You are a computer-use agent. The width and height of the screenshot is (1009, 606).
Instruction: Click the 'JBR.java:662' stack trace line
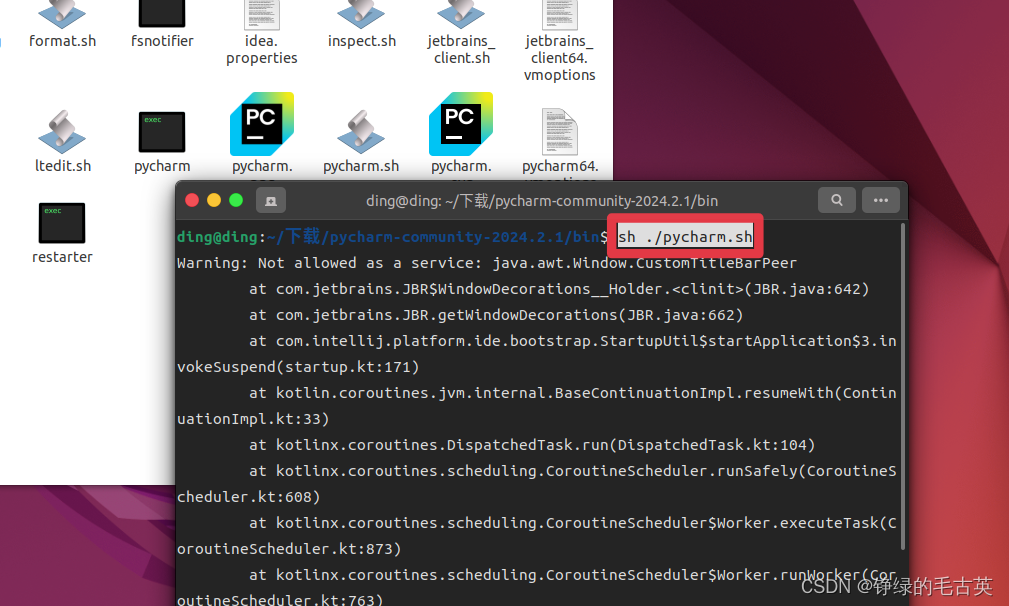click(x=496, y=315)
